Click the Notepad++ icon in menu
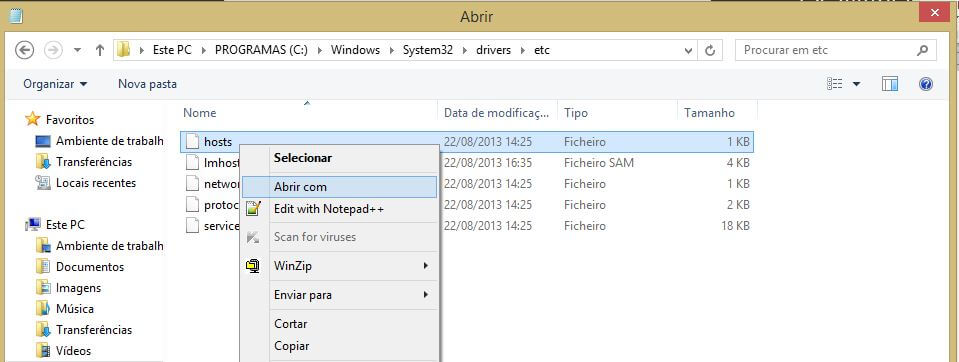 pyautogui.click(x=253, y=209)
